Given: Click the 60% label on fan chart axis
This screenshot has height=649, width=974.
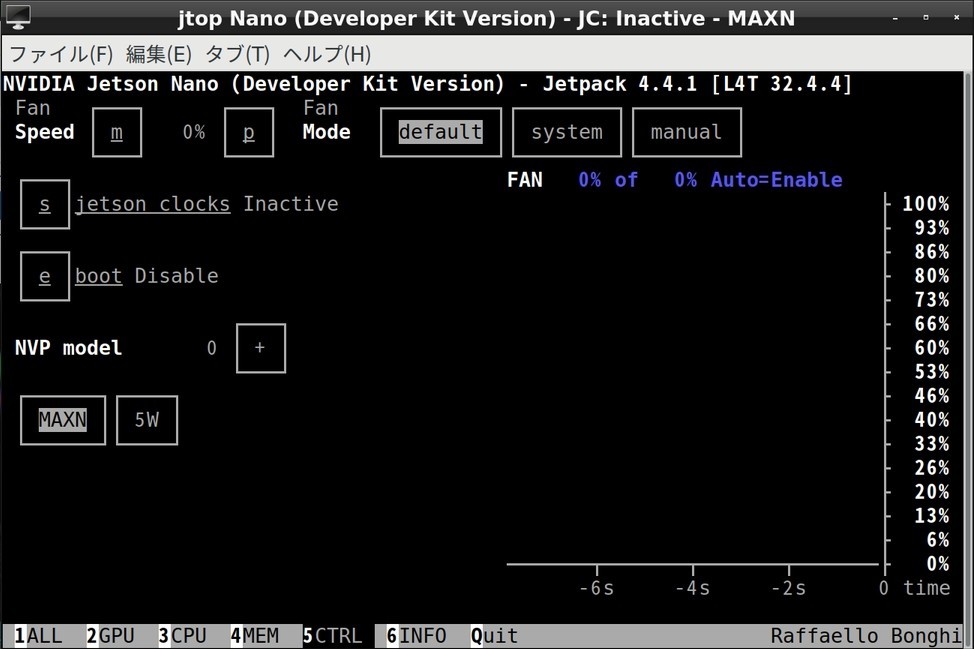Looking at the screenshot, I should [932, 348].
